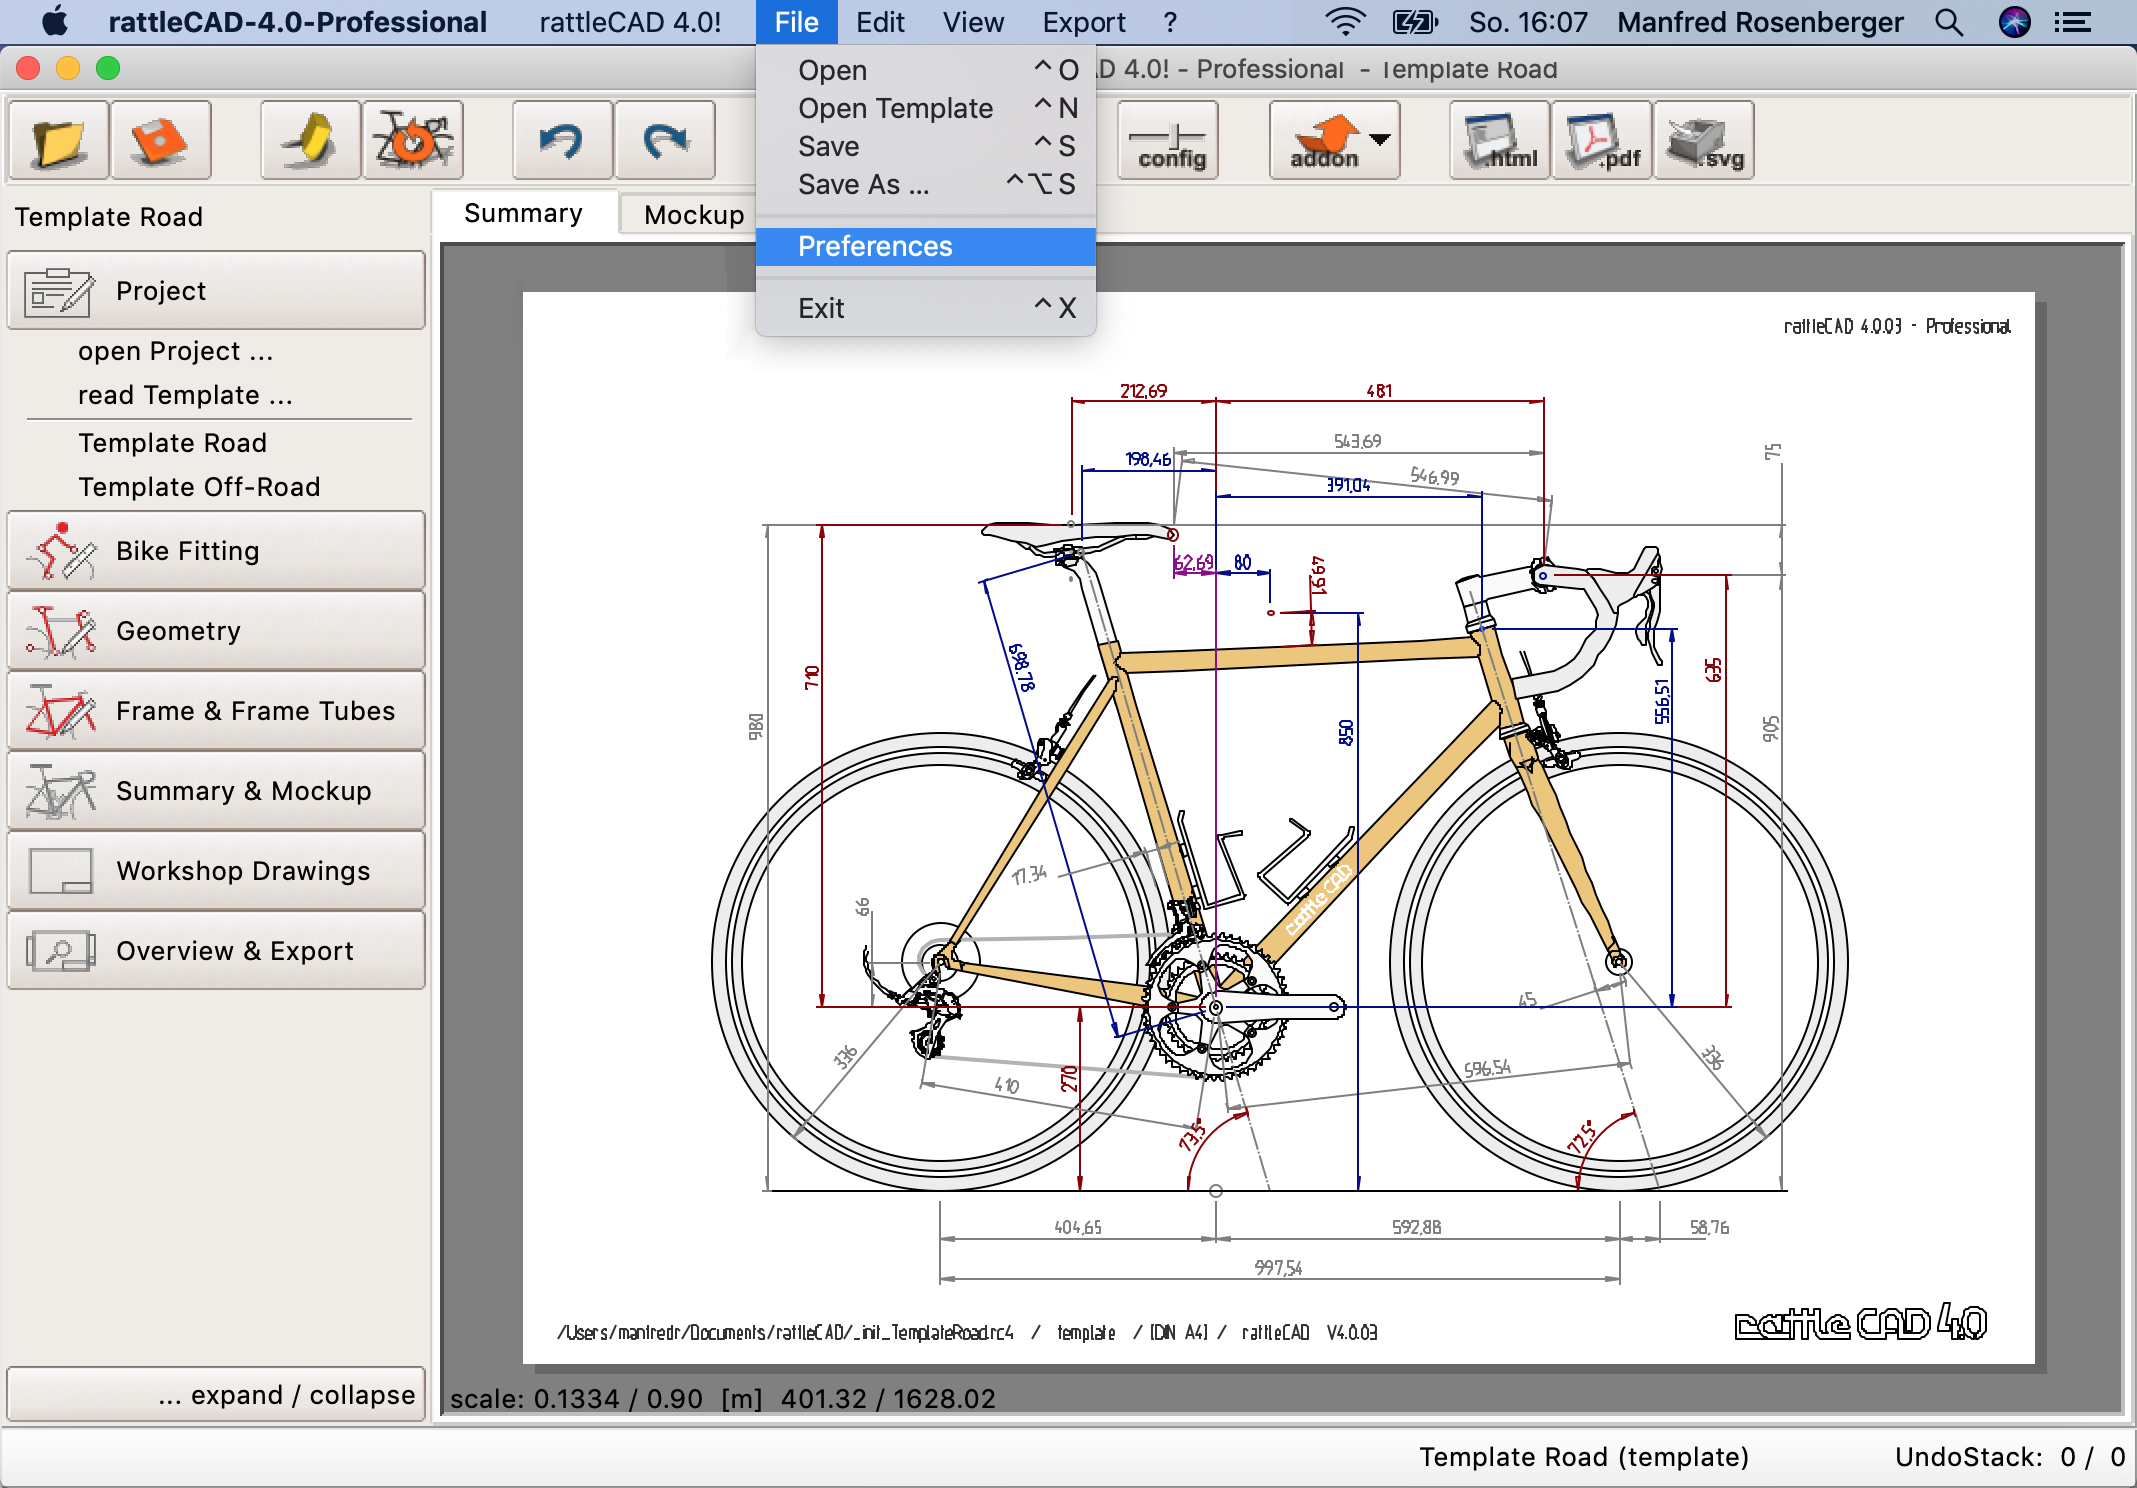Export to svg toolbar icon
The height and width of the screenshot is (1488, 2137).
1704,140
